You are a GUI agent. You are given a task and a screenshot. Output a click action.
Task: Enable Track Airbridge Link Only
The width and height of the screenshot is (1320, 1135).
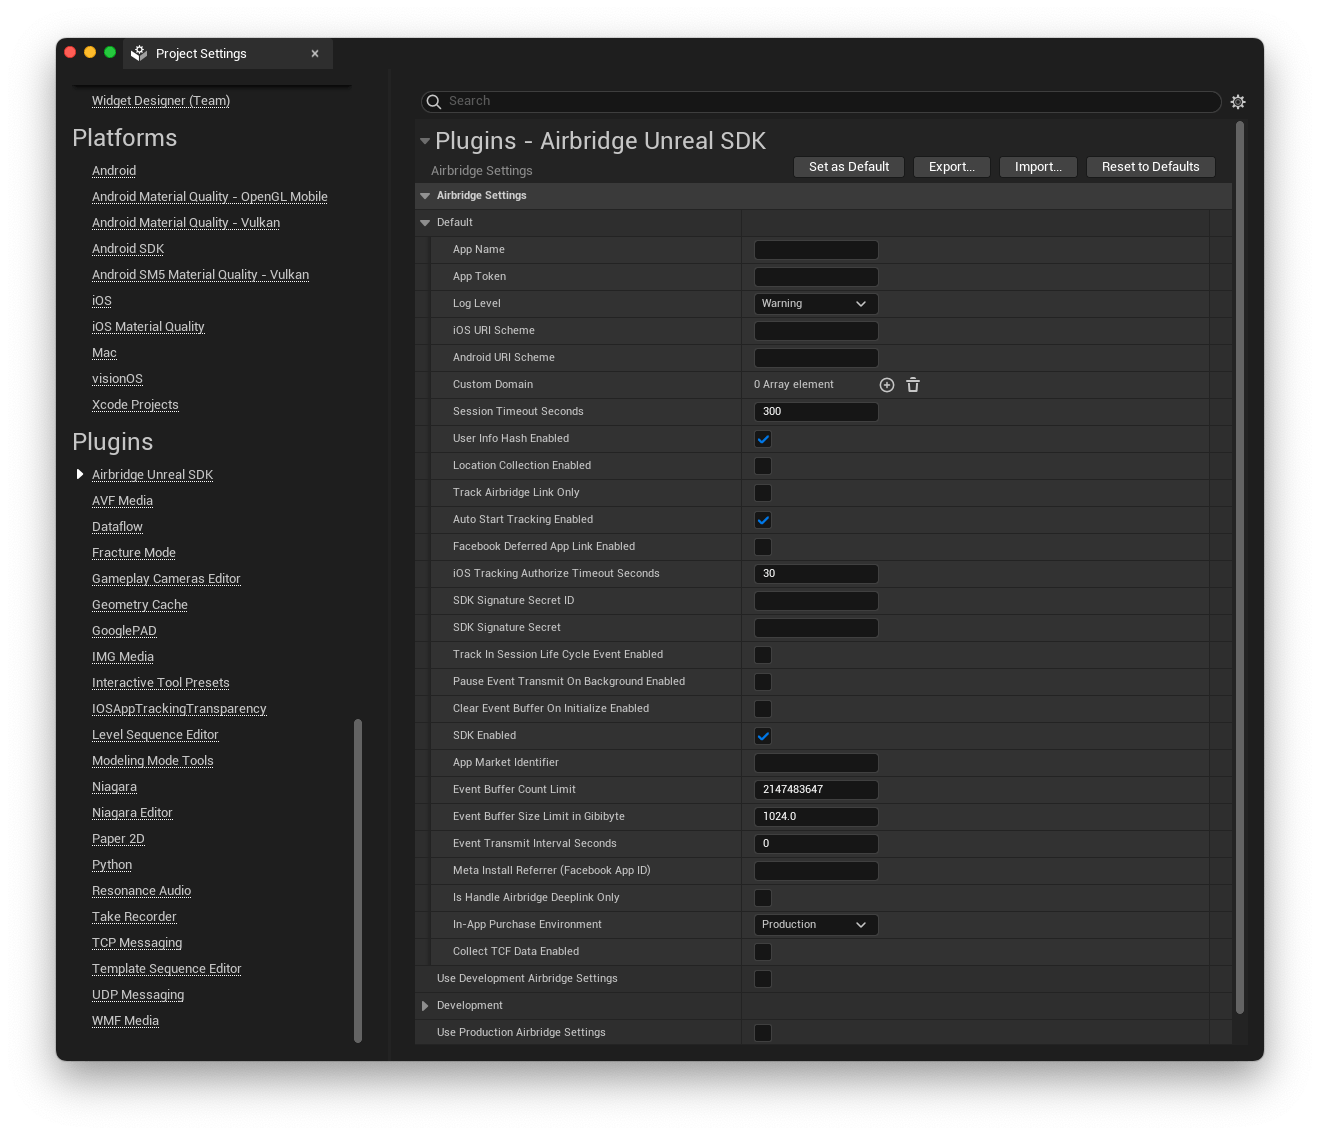(x=763, y=493)
